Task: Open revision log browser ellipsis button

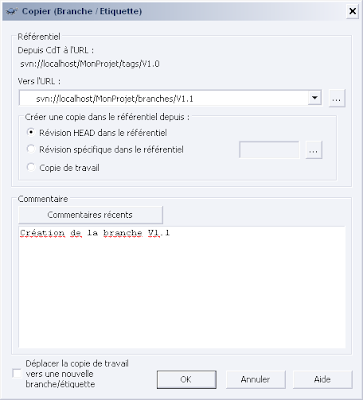Action: click(x=314, y=150)
